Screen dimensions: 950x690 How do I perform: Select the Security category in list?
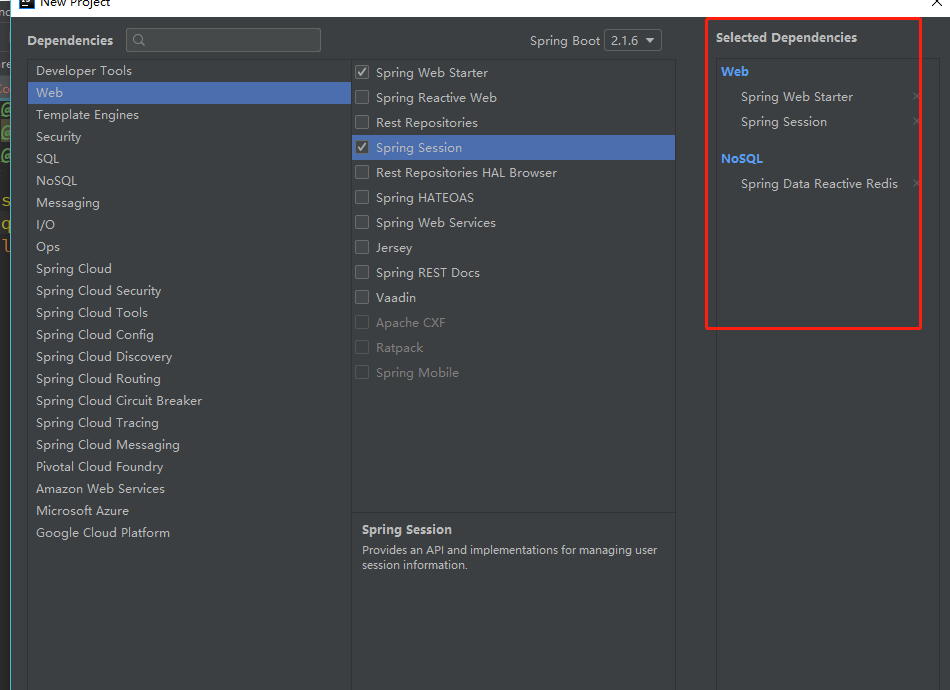[x=58, y=137]
